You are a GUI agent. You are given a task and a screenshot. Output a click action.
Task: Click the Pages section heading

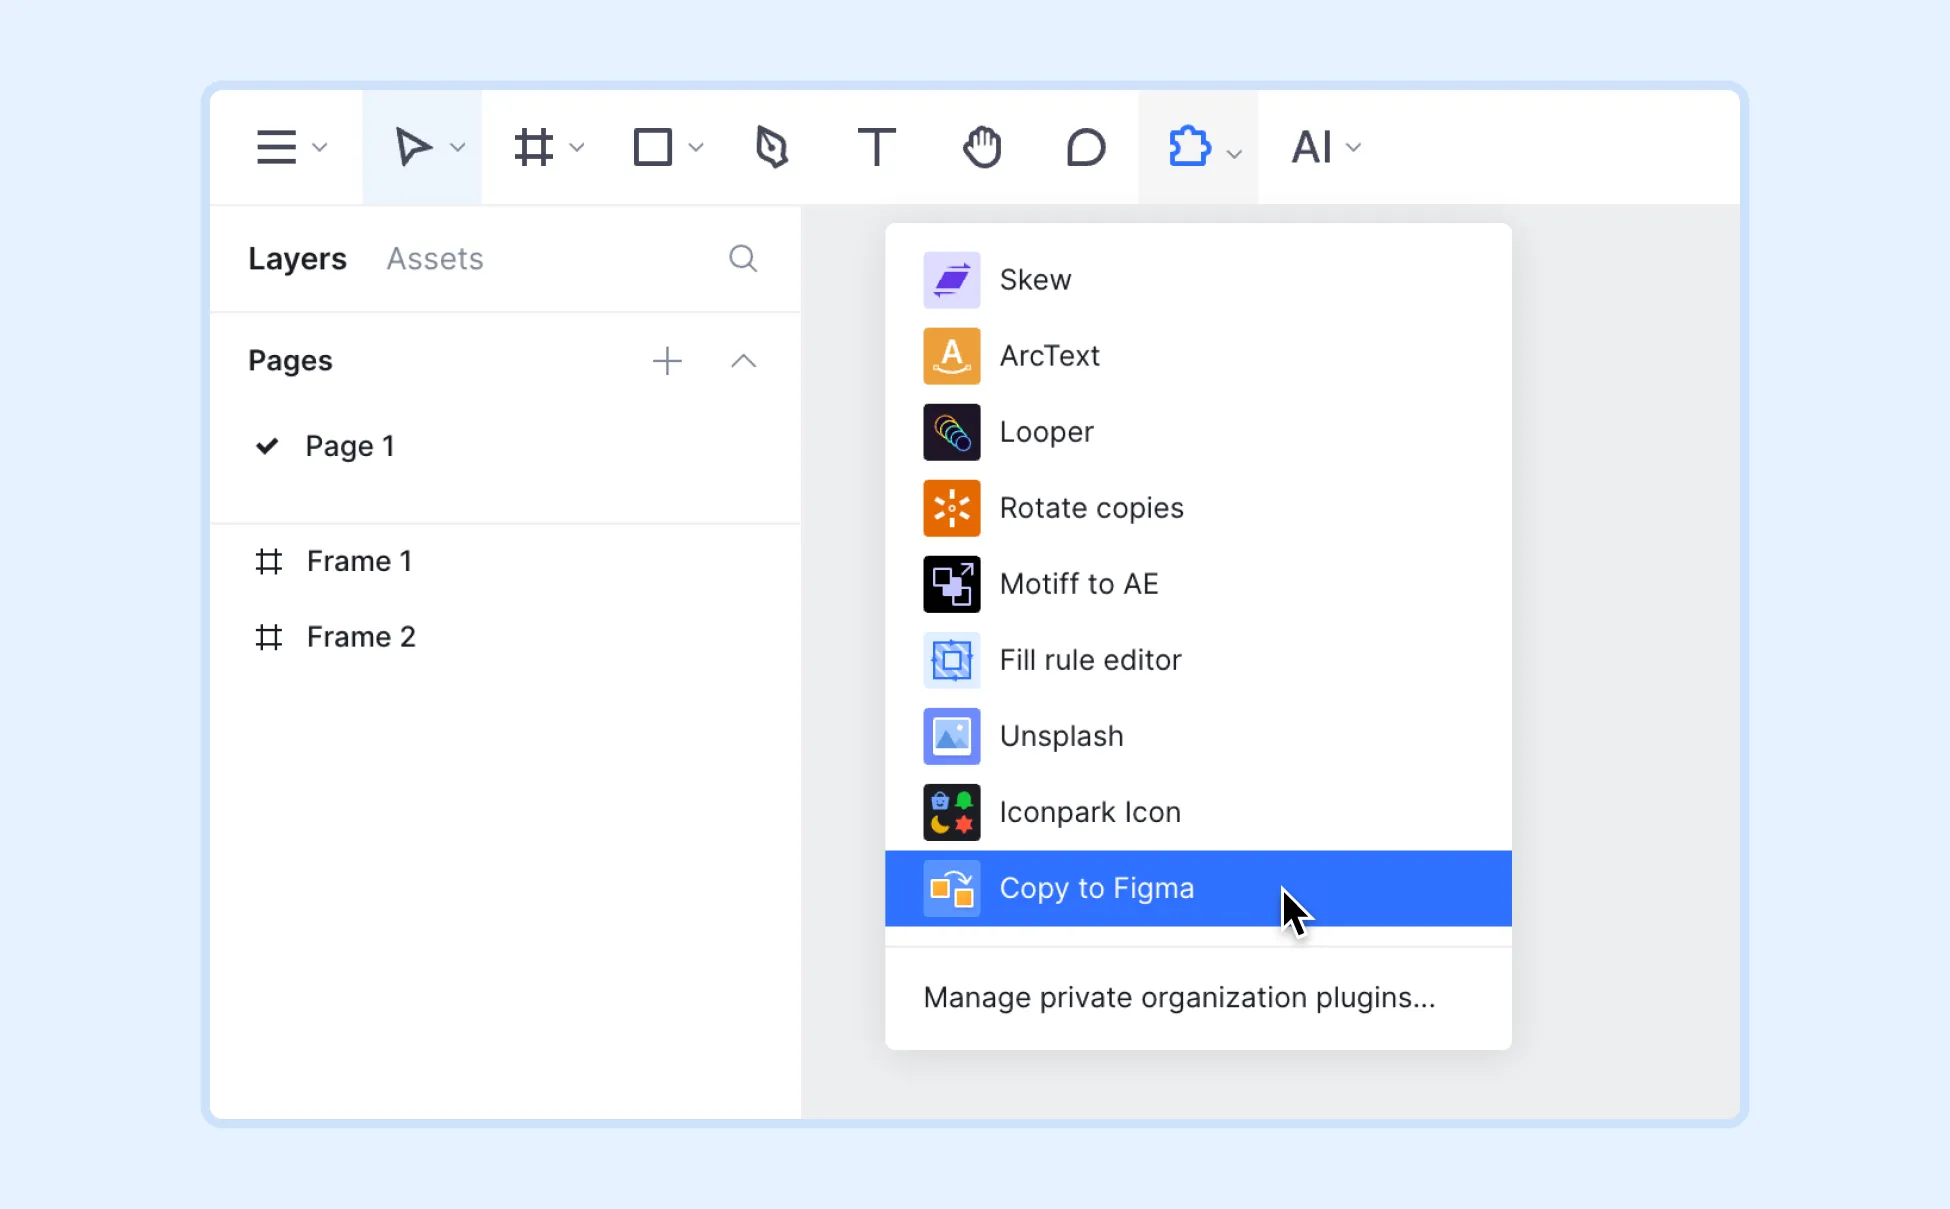[290, 361]
